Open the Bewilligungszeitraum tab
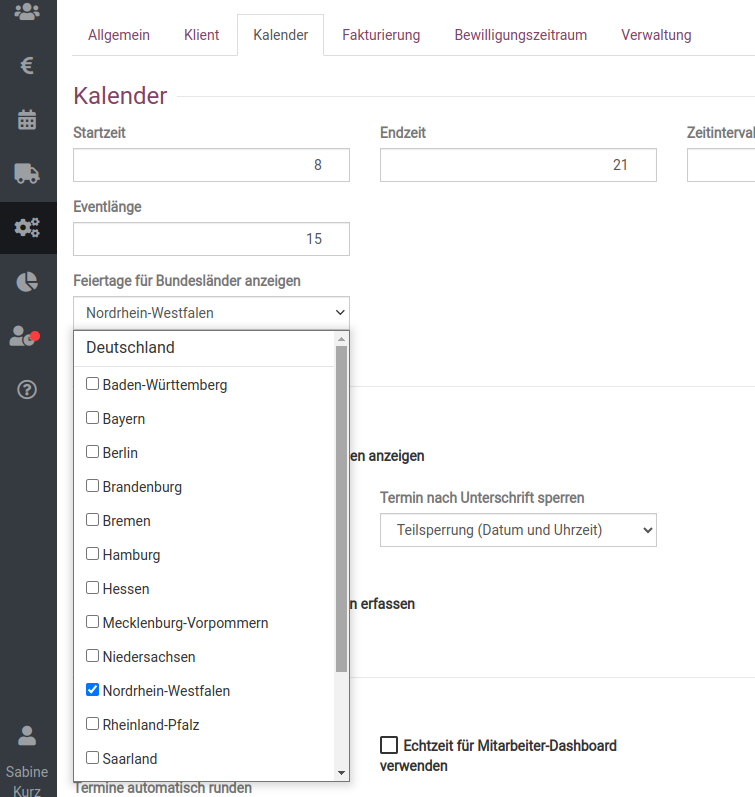The image size is (755, 797). click(x=520, y=35)
